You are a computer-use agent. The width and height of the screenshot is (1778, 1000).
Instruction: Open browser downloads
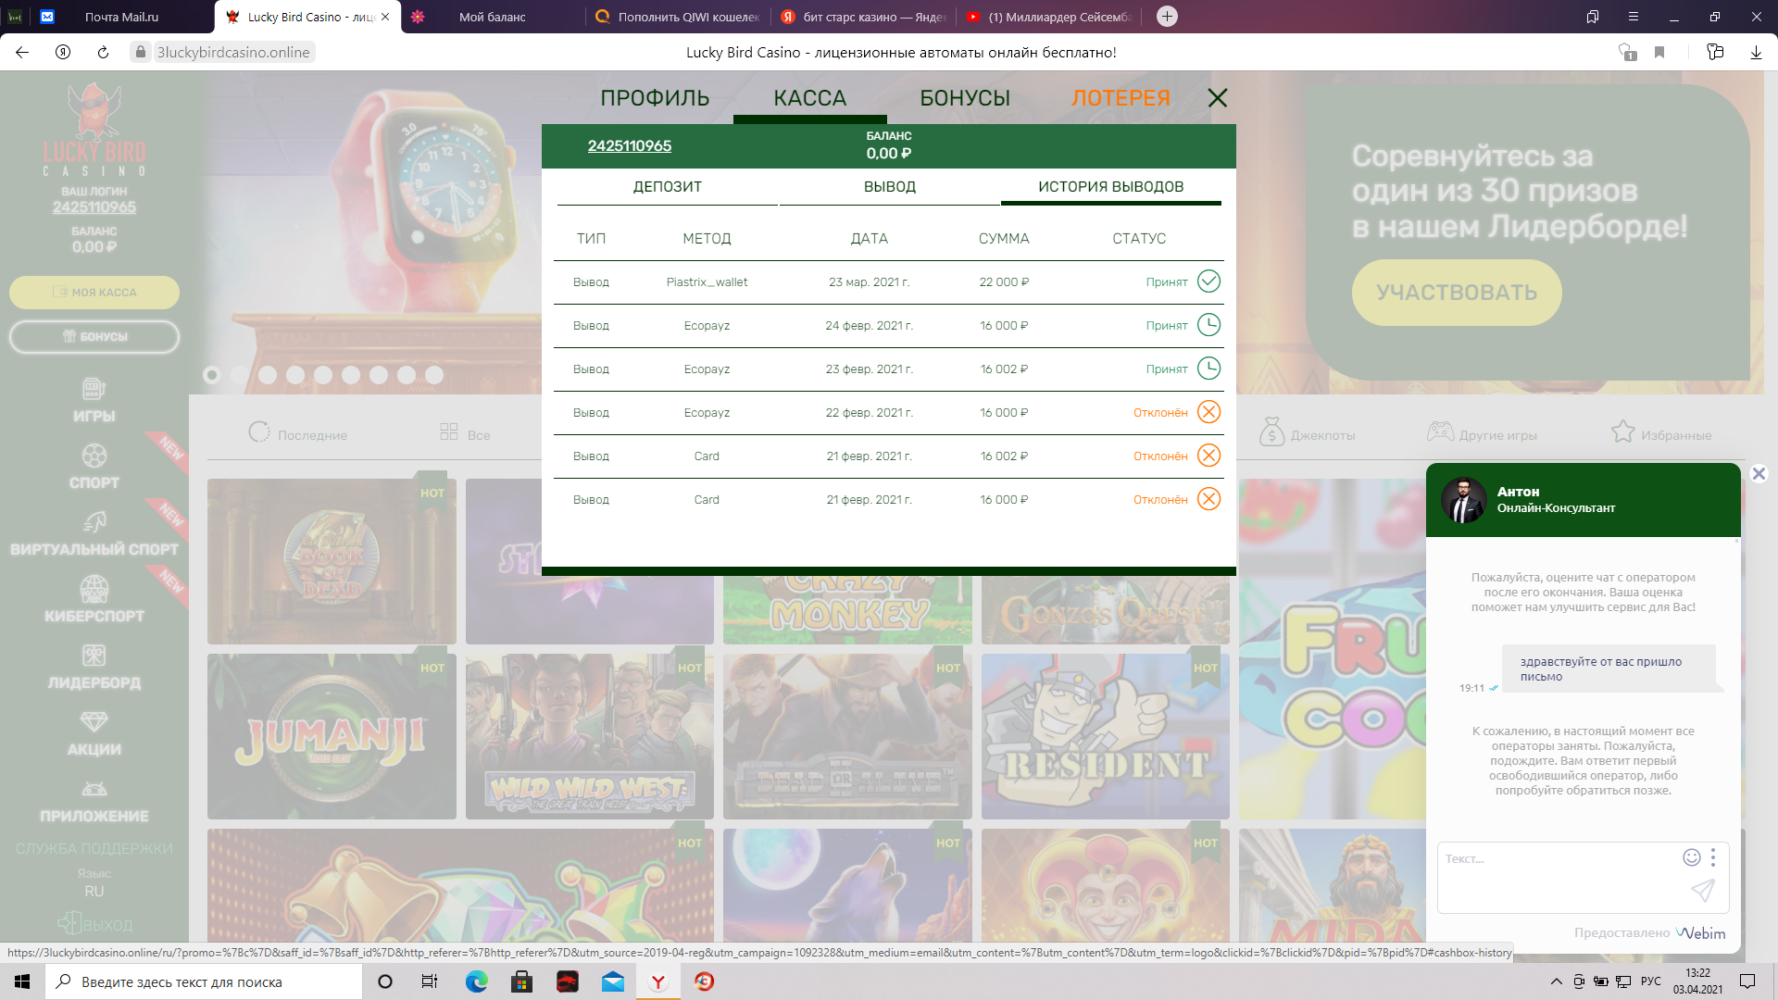(1756, 52)
